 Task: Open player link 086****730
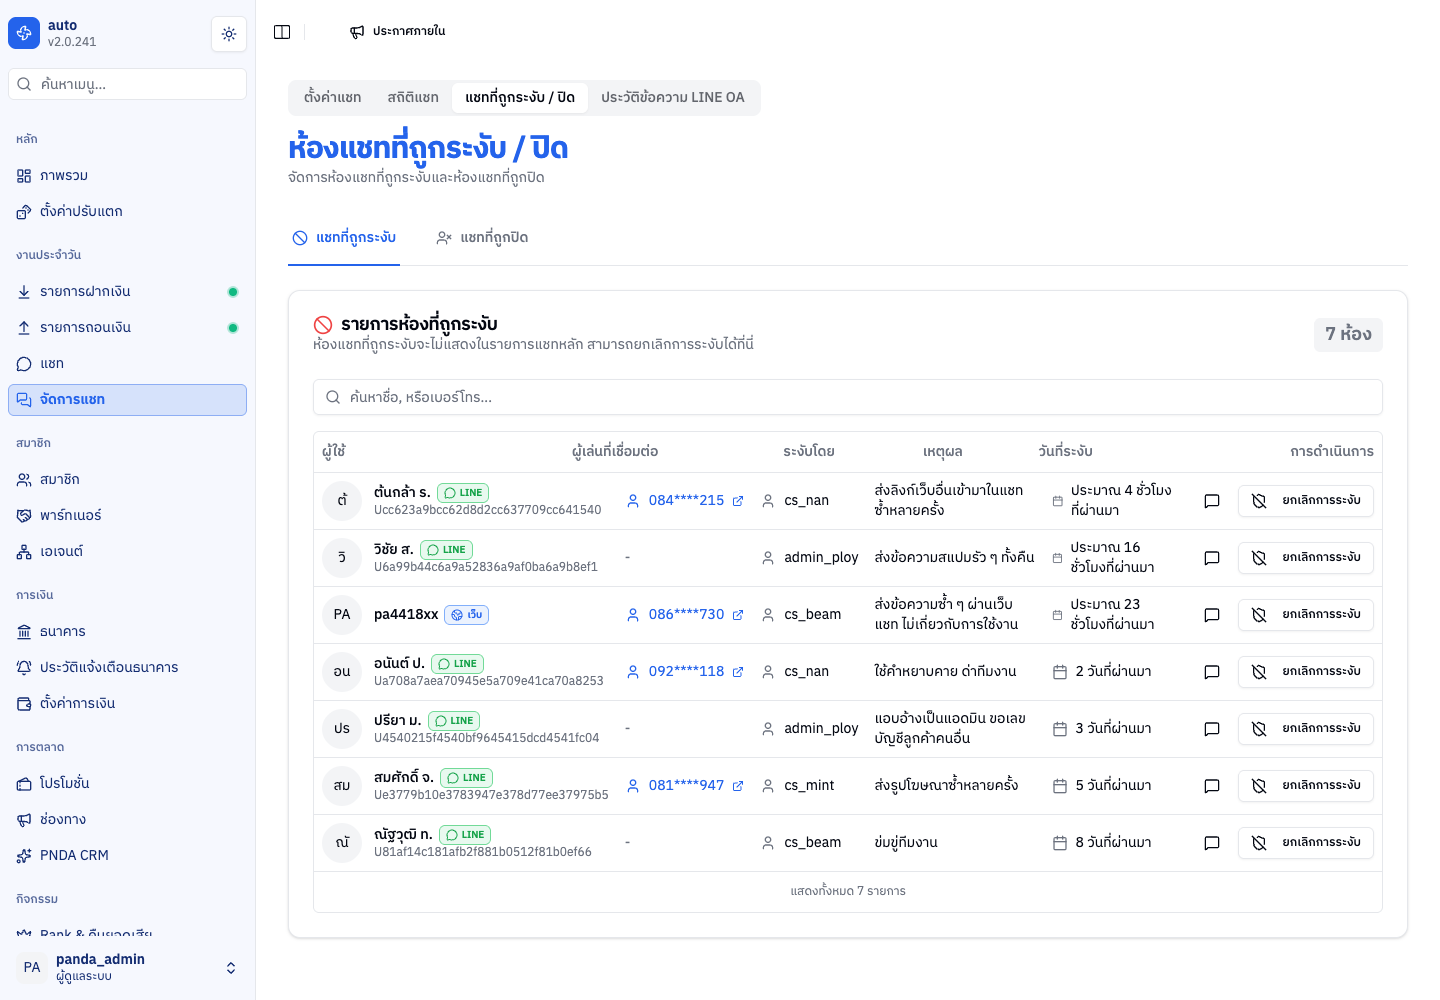(x=686, y=615)
